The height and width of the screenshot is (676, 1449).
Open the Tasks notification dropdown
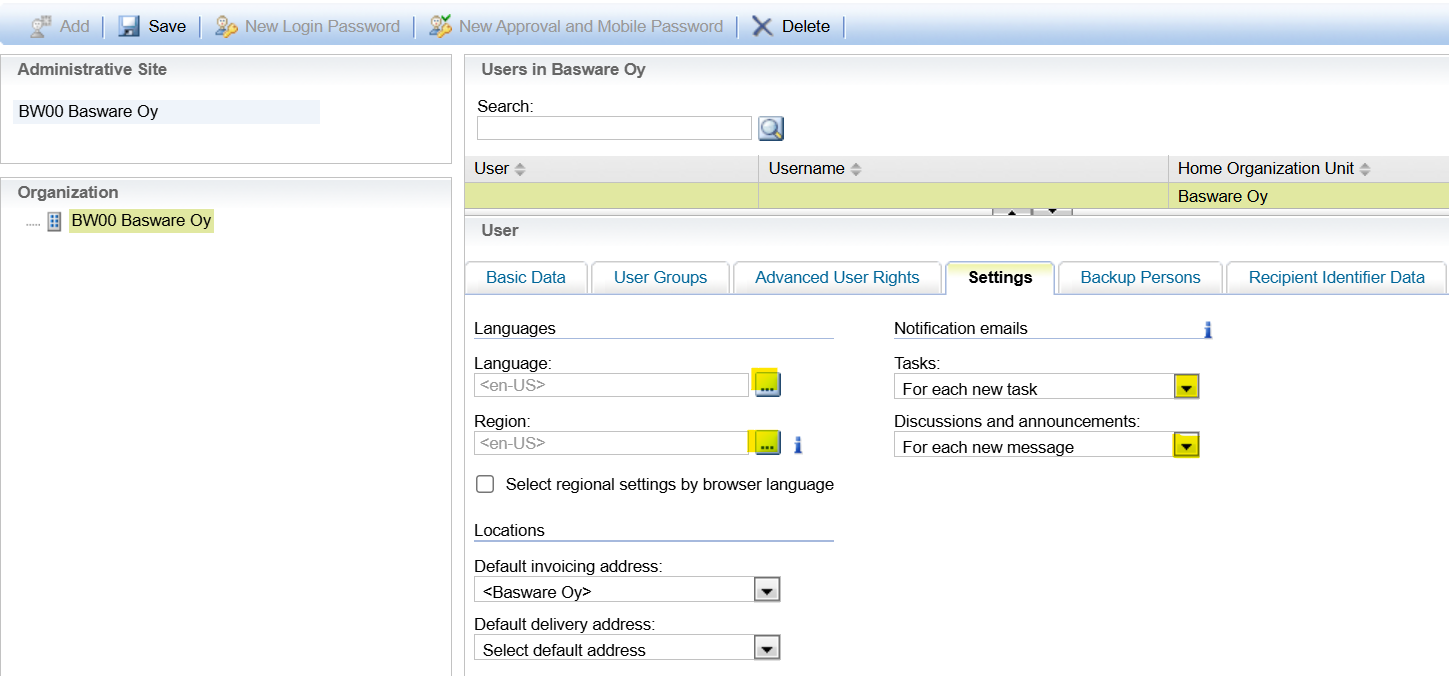point(1186,387)
